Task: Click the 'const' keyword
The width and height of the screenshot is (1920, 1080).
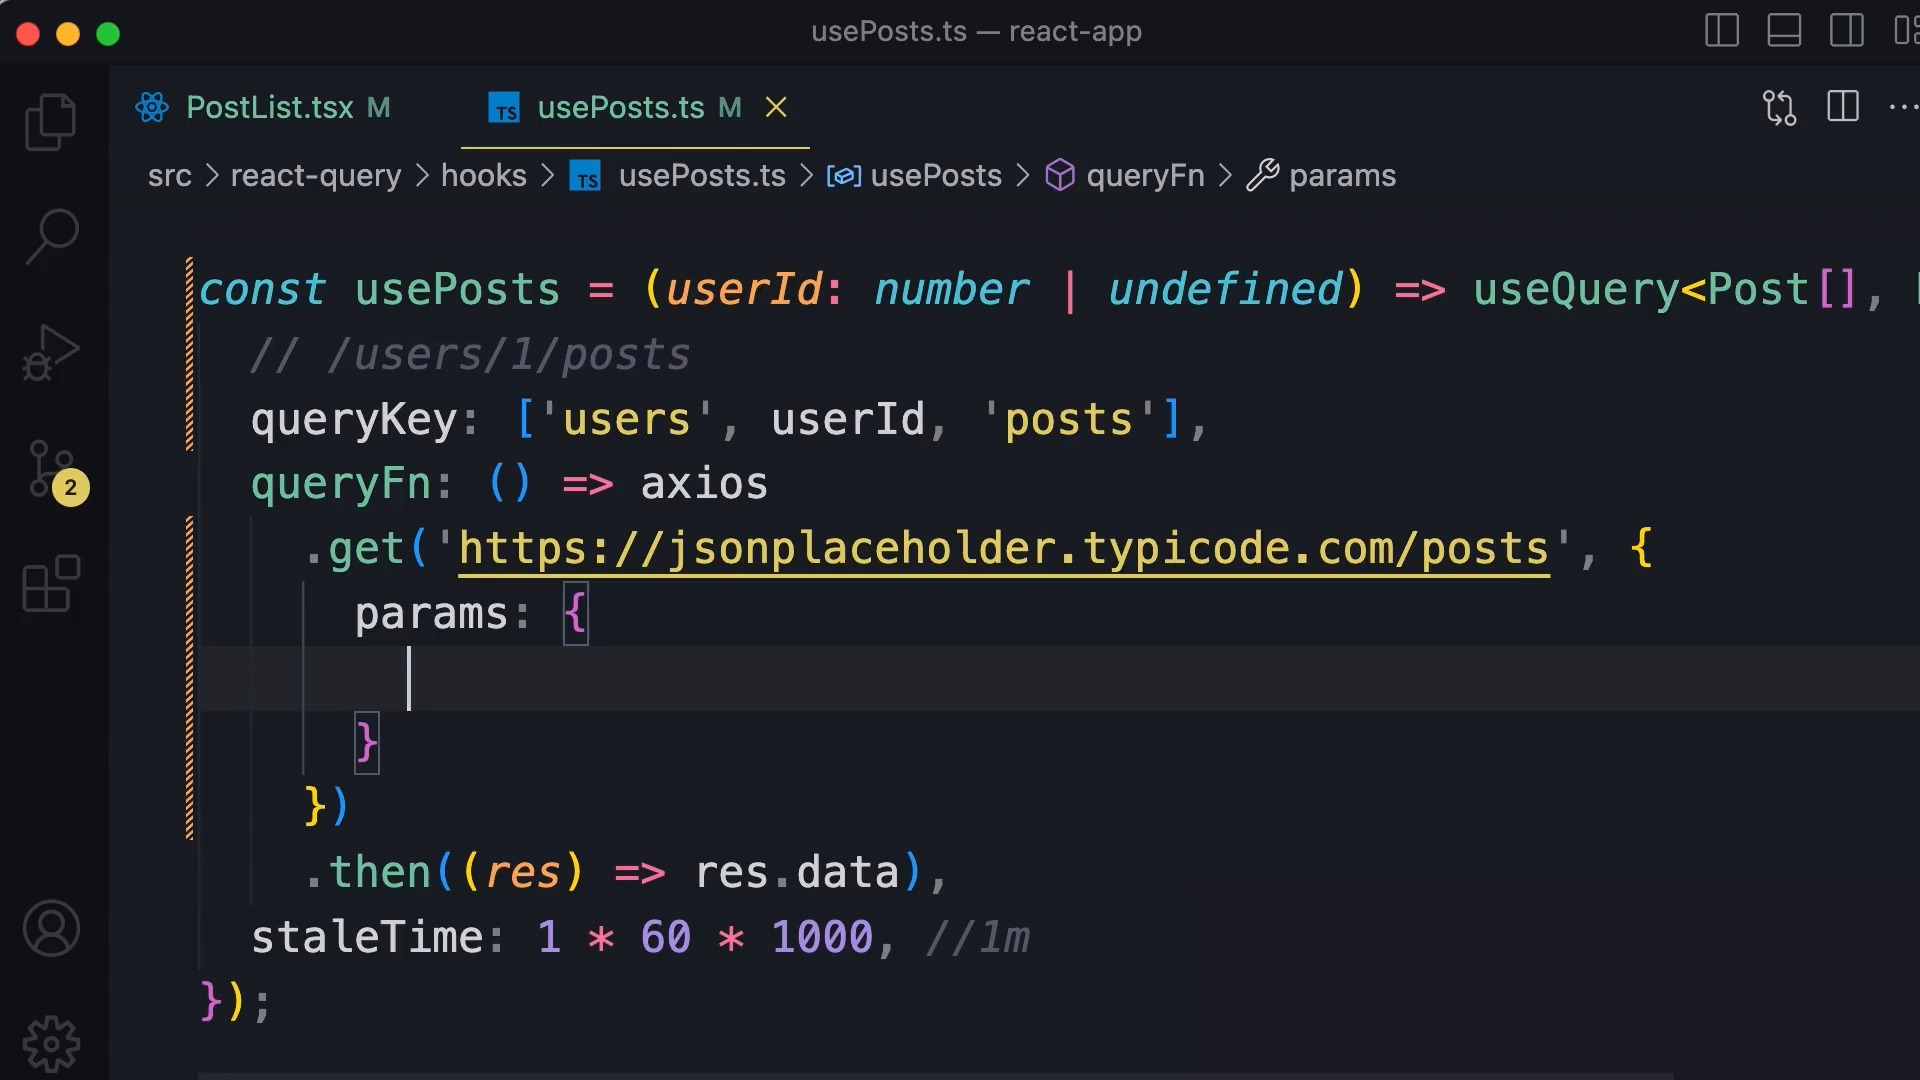Action: pyautogui.click(x=262, y=290)
